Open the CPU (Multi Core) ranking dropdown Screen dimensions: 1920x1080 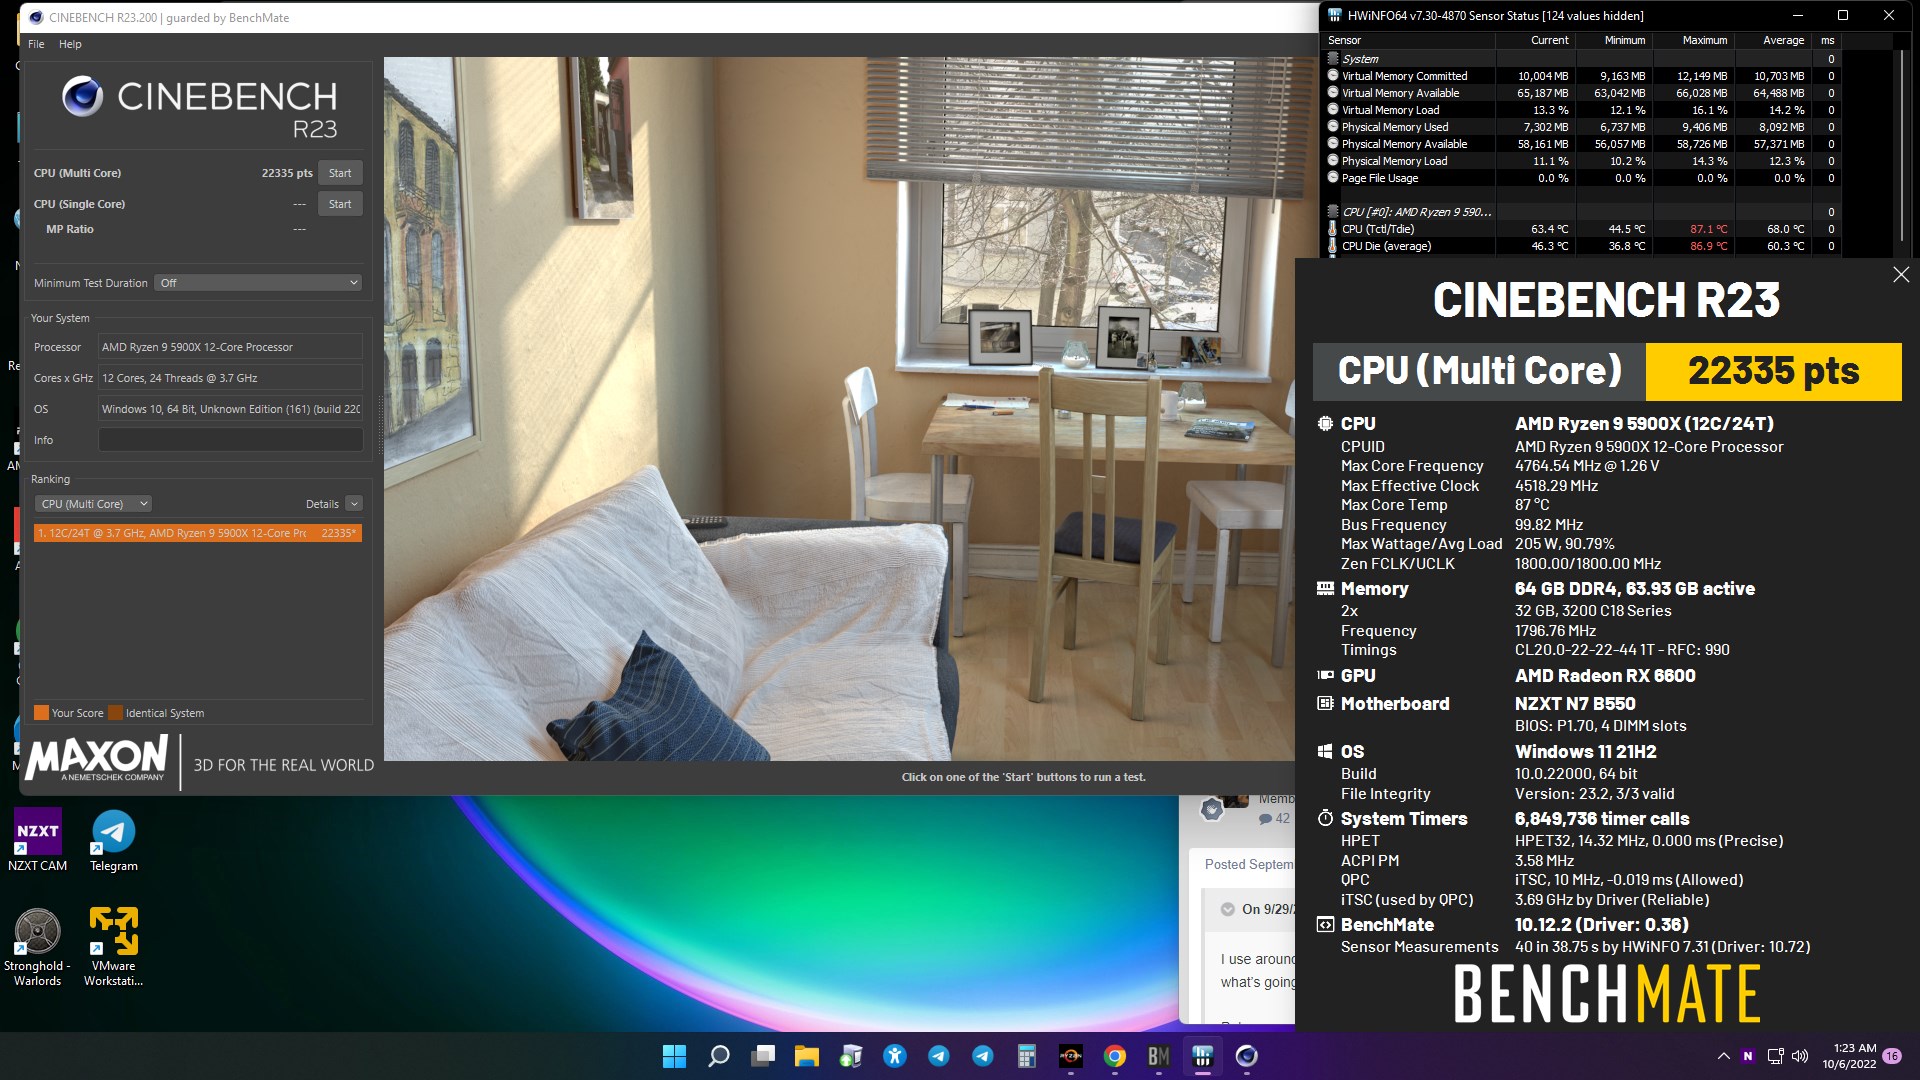(93, 504)
